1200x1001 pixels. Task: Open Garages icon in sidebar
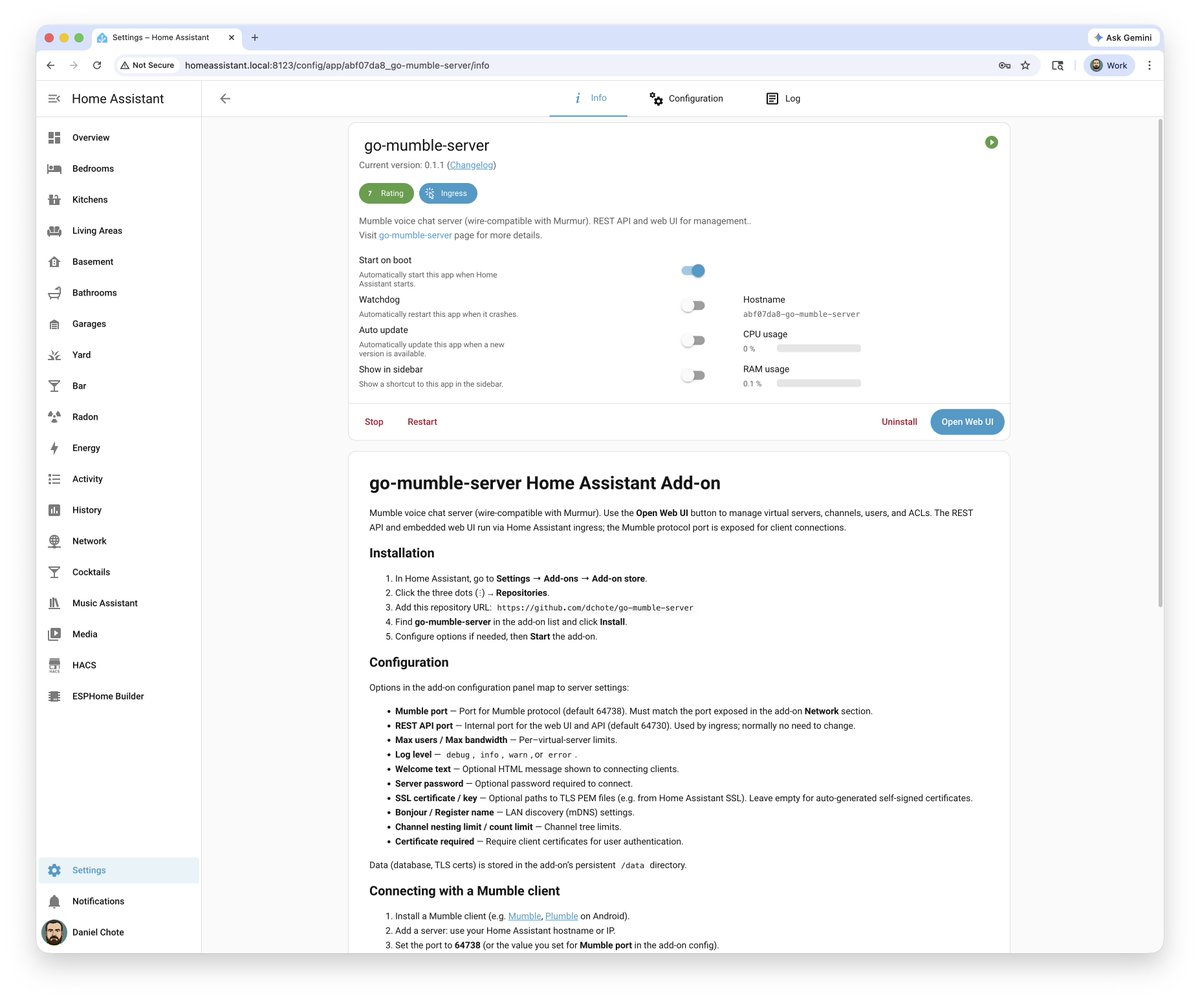(x=54, y=324)
